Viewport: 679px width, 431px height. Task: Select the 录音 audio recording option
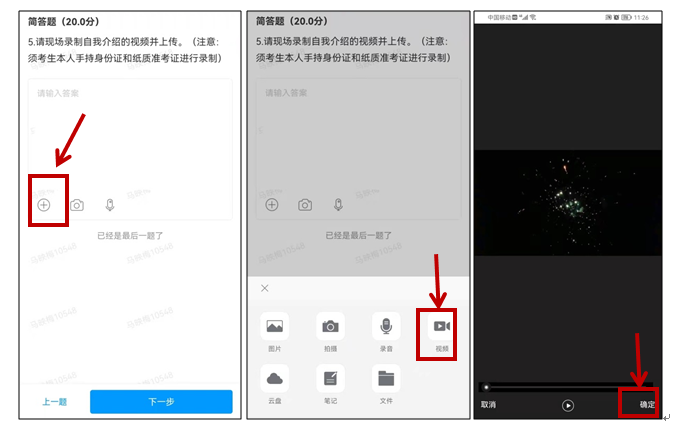point(385,327)
